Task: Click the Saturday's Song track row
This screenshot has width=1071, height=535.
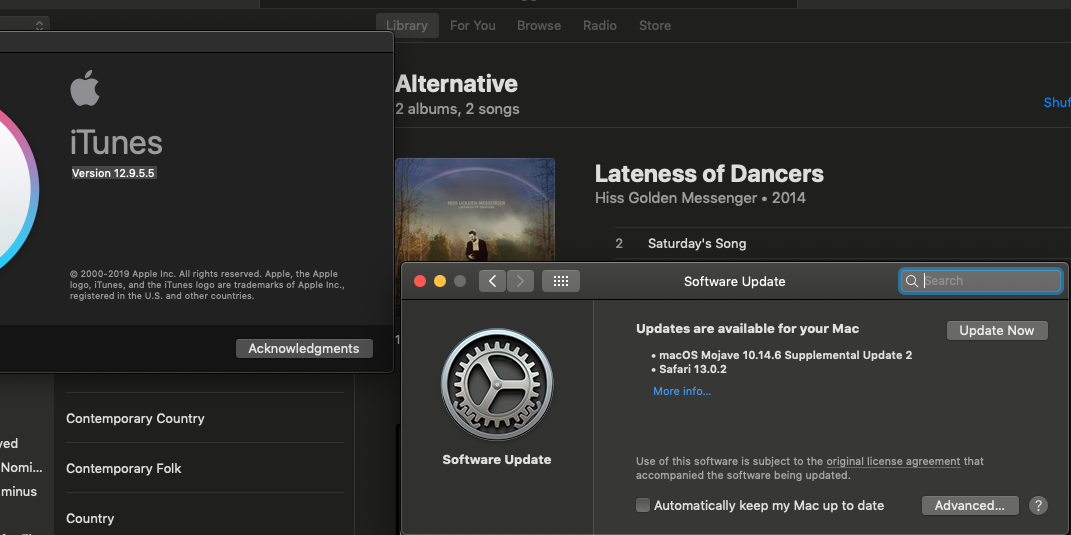Action: (x=843, y=243)
